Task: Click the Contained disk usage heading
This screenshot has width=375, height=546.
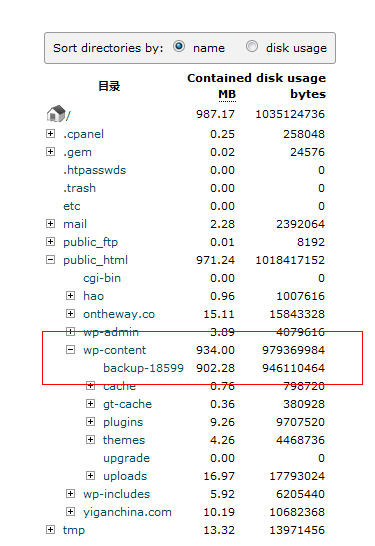Action: click(x=257, y=78)
